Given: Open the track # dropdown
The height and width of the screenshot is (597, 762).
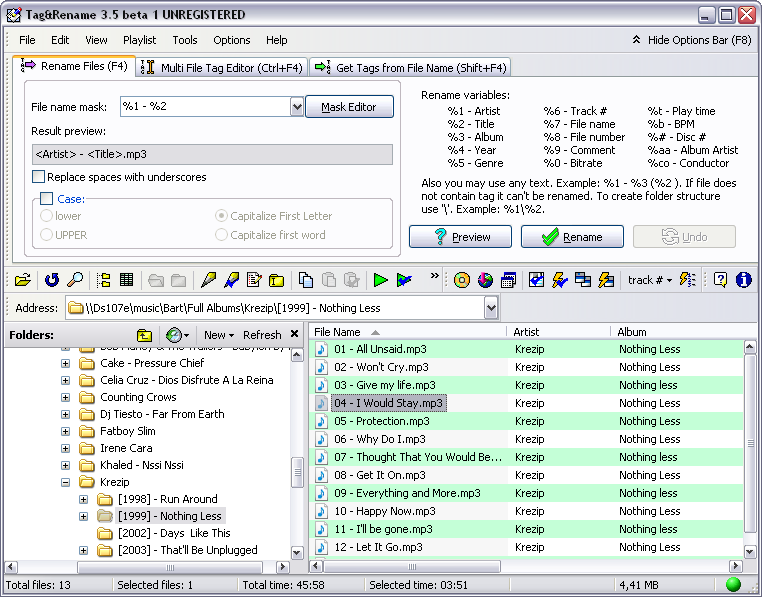Looking at the screenshot, I should [x=650, y=280].
